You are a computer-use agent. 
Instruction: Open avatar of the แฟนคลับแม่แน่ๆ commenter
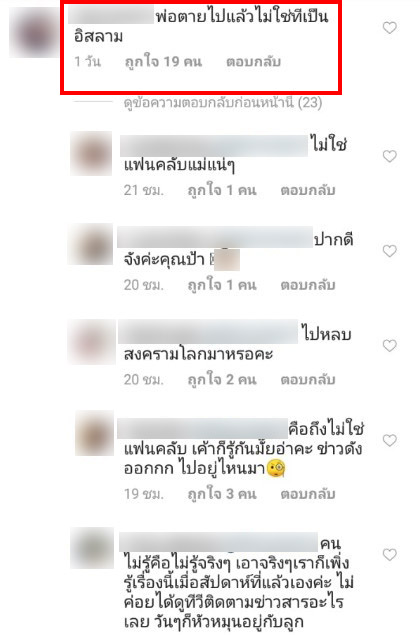pos(91,153)
